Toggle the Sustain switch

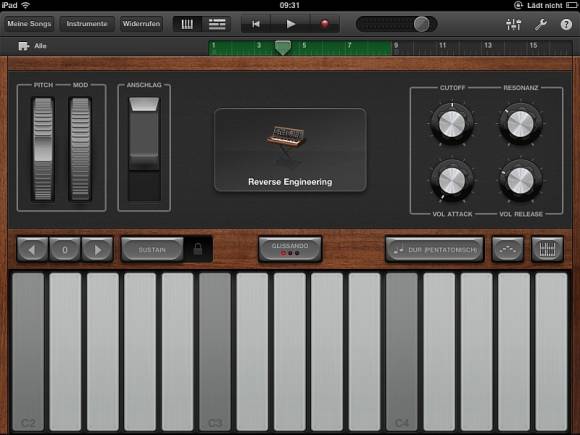[x=152, y=250]
